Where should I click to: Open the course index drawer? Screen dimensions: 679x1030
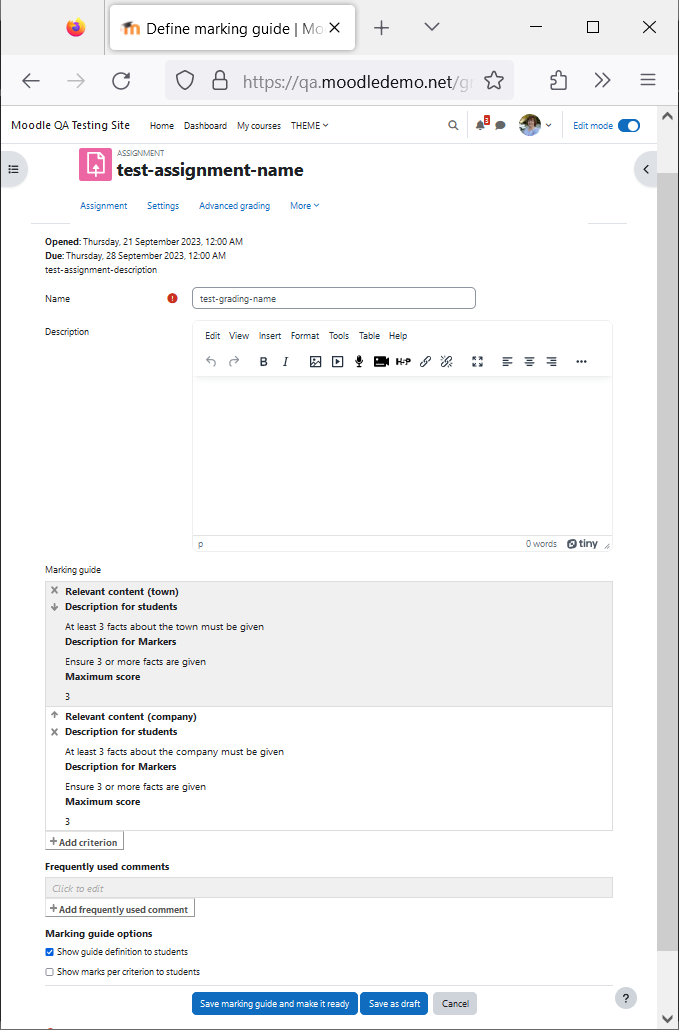[13, 169]
